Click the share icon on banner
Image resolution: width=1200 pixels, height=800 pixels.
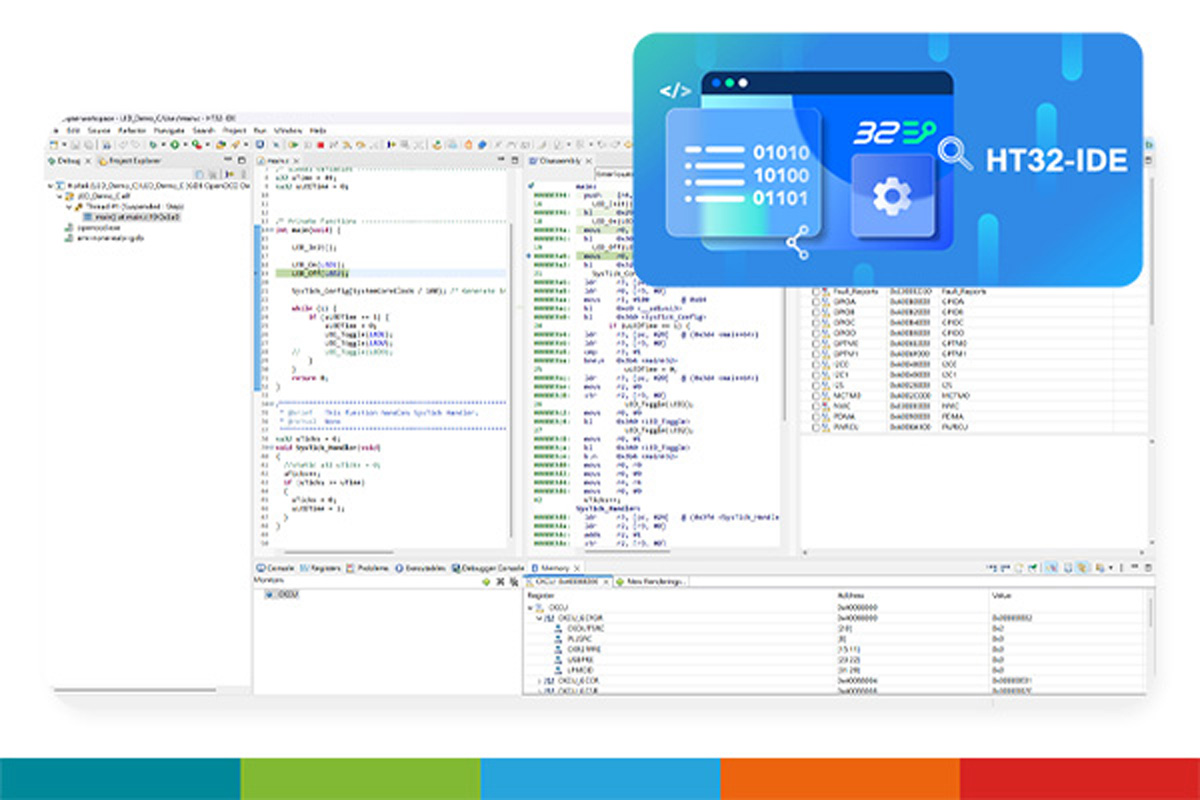797,243
